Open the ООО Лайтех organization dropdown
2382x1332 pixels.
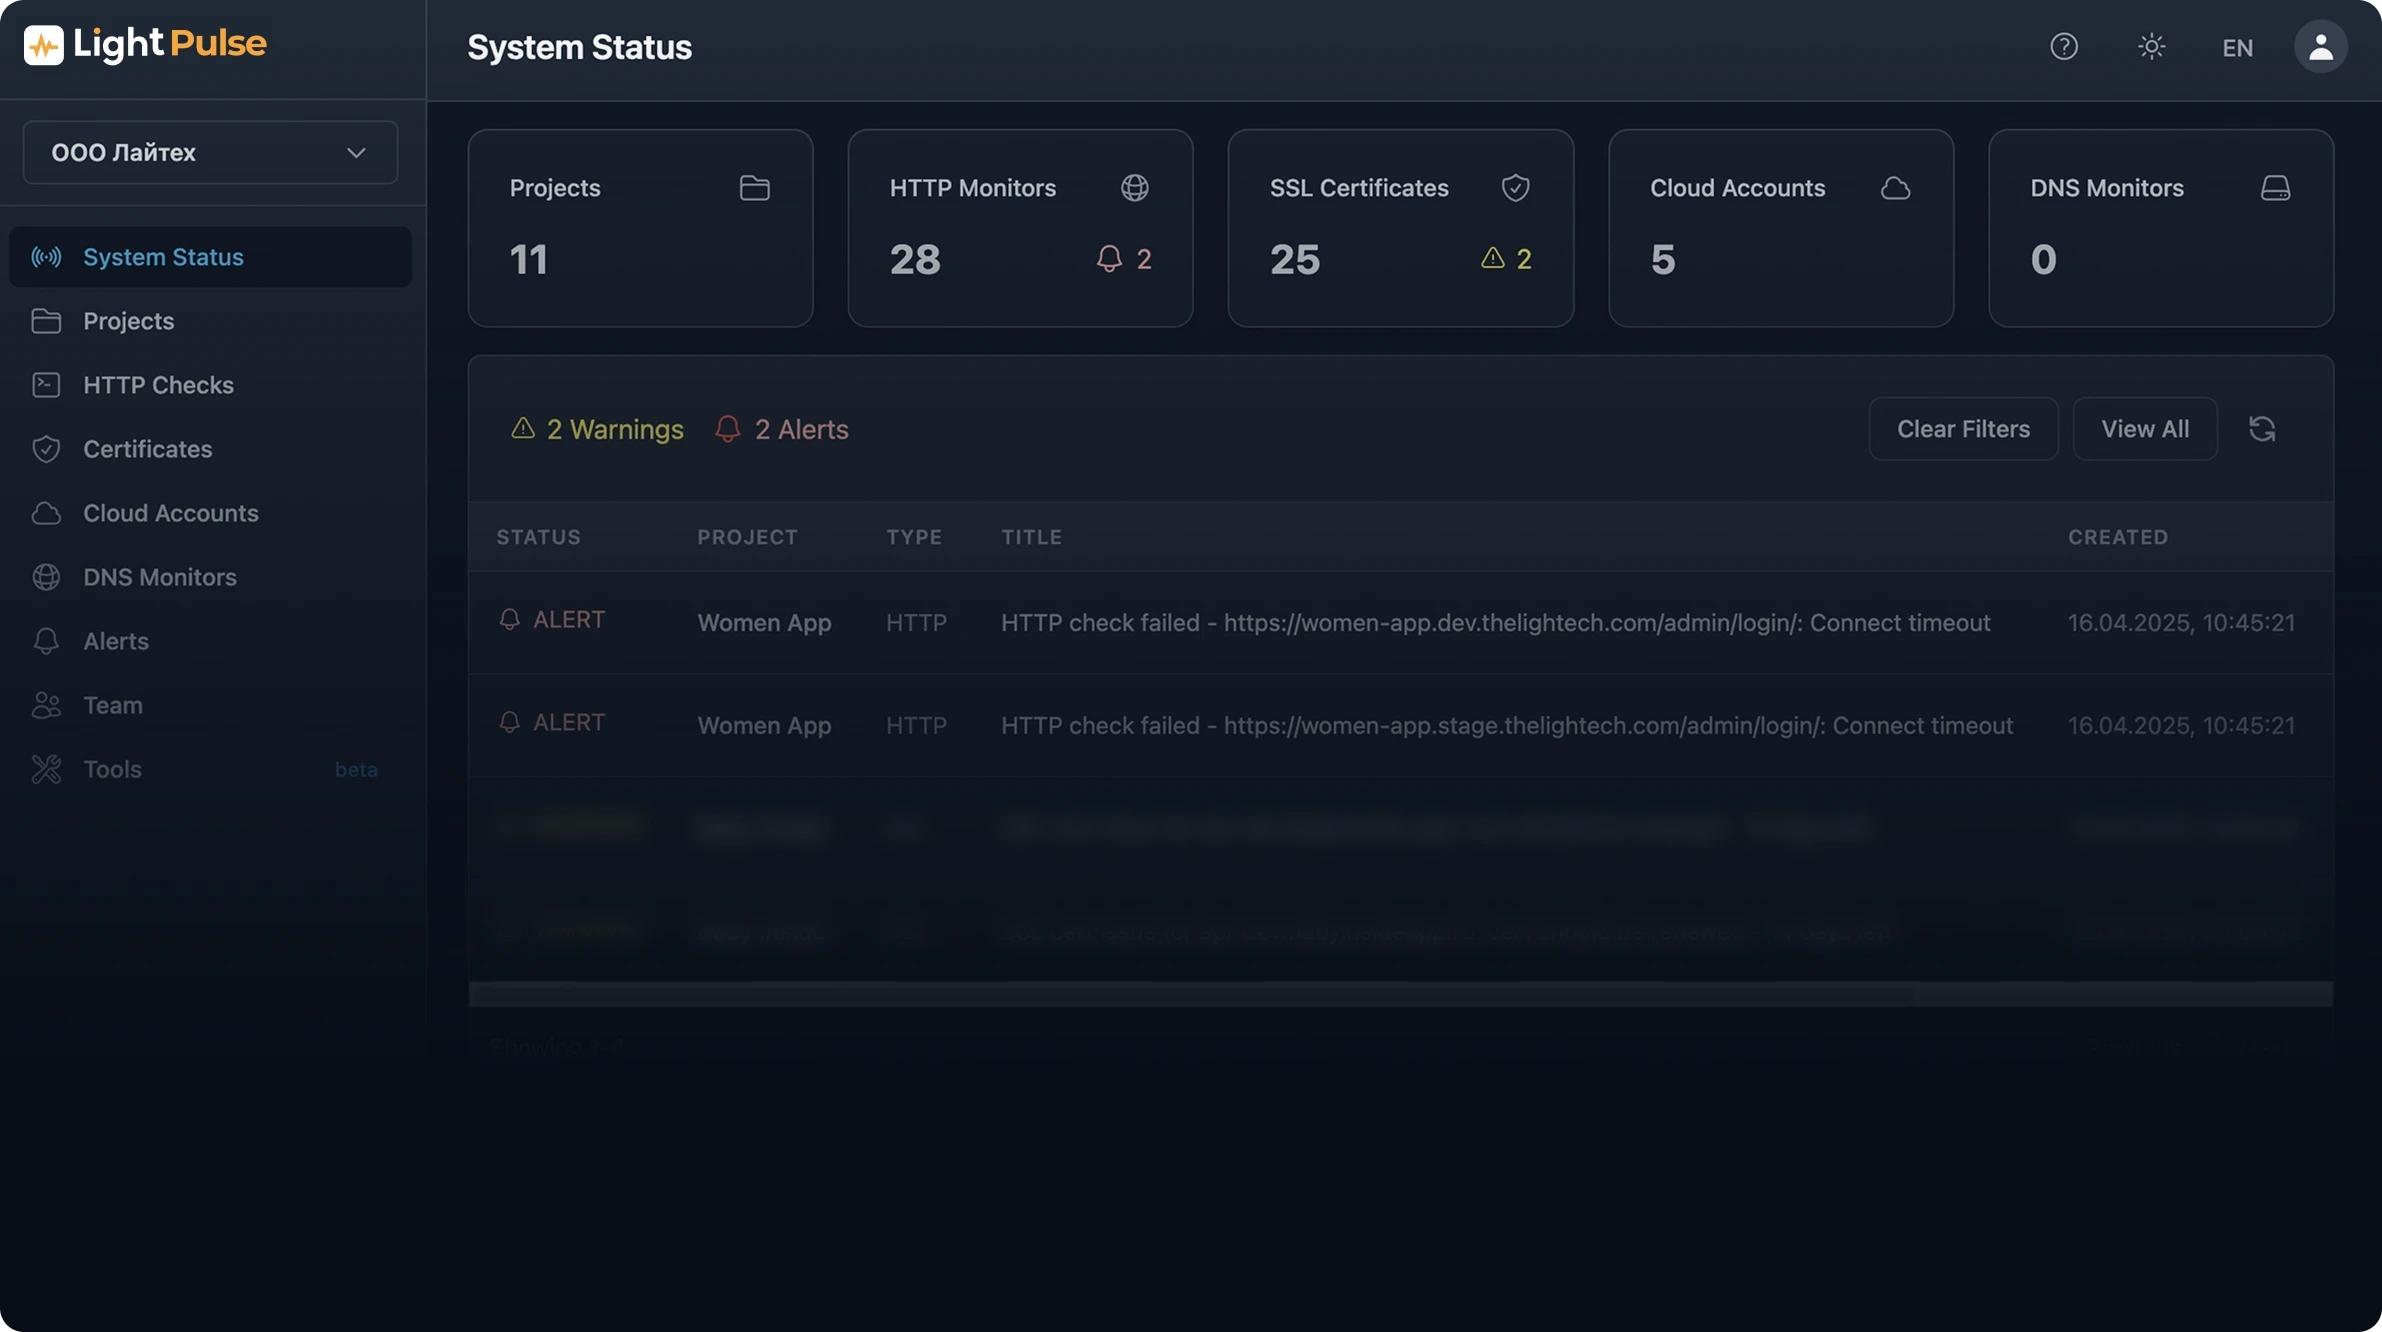(210, 153)
